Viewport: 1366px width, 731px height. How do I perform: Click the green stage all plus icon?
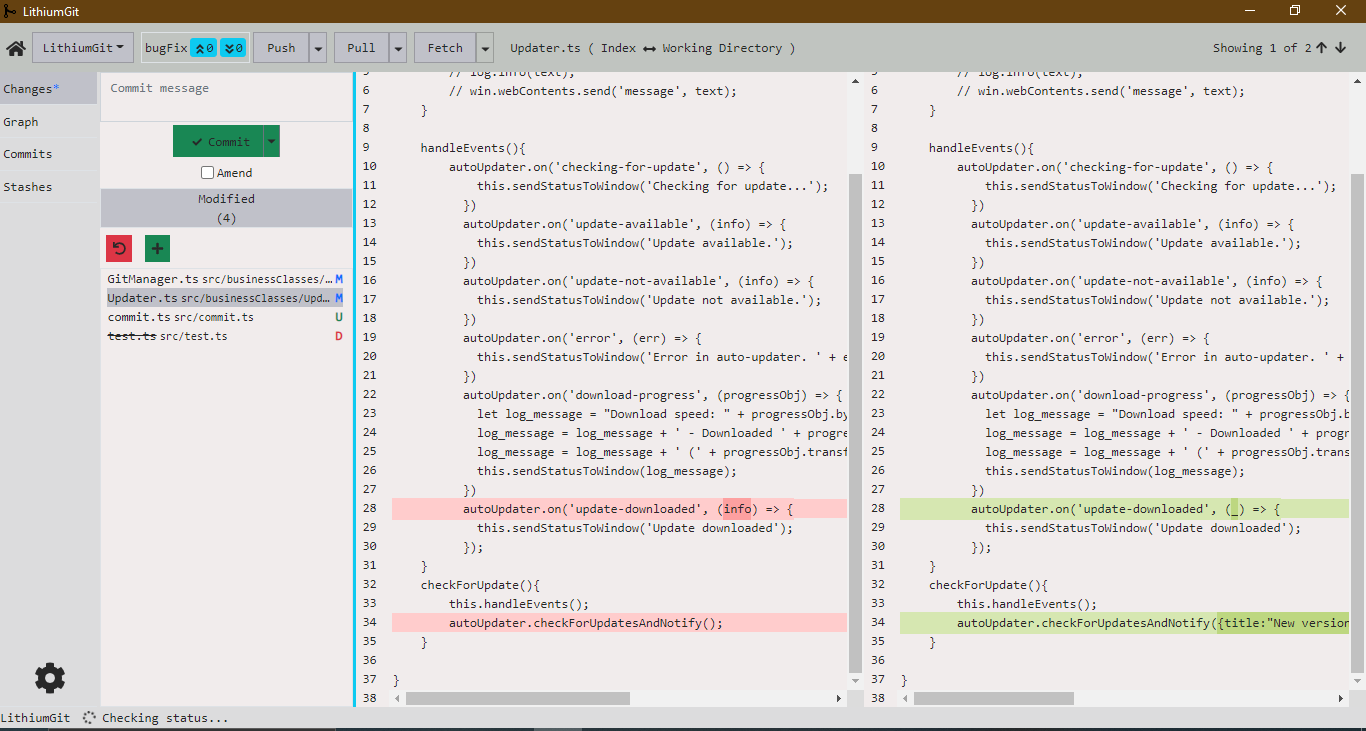point(157,248)
